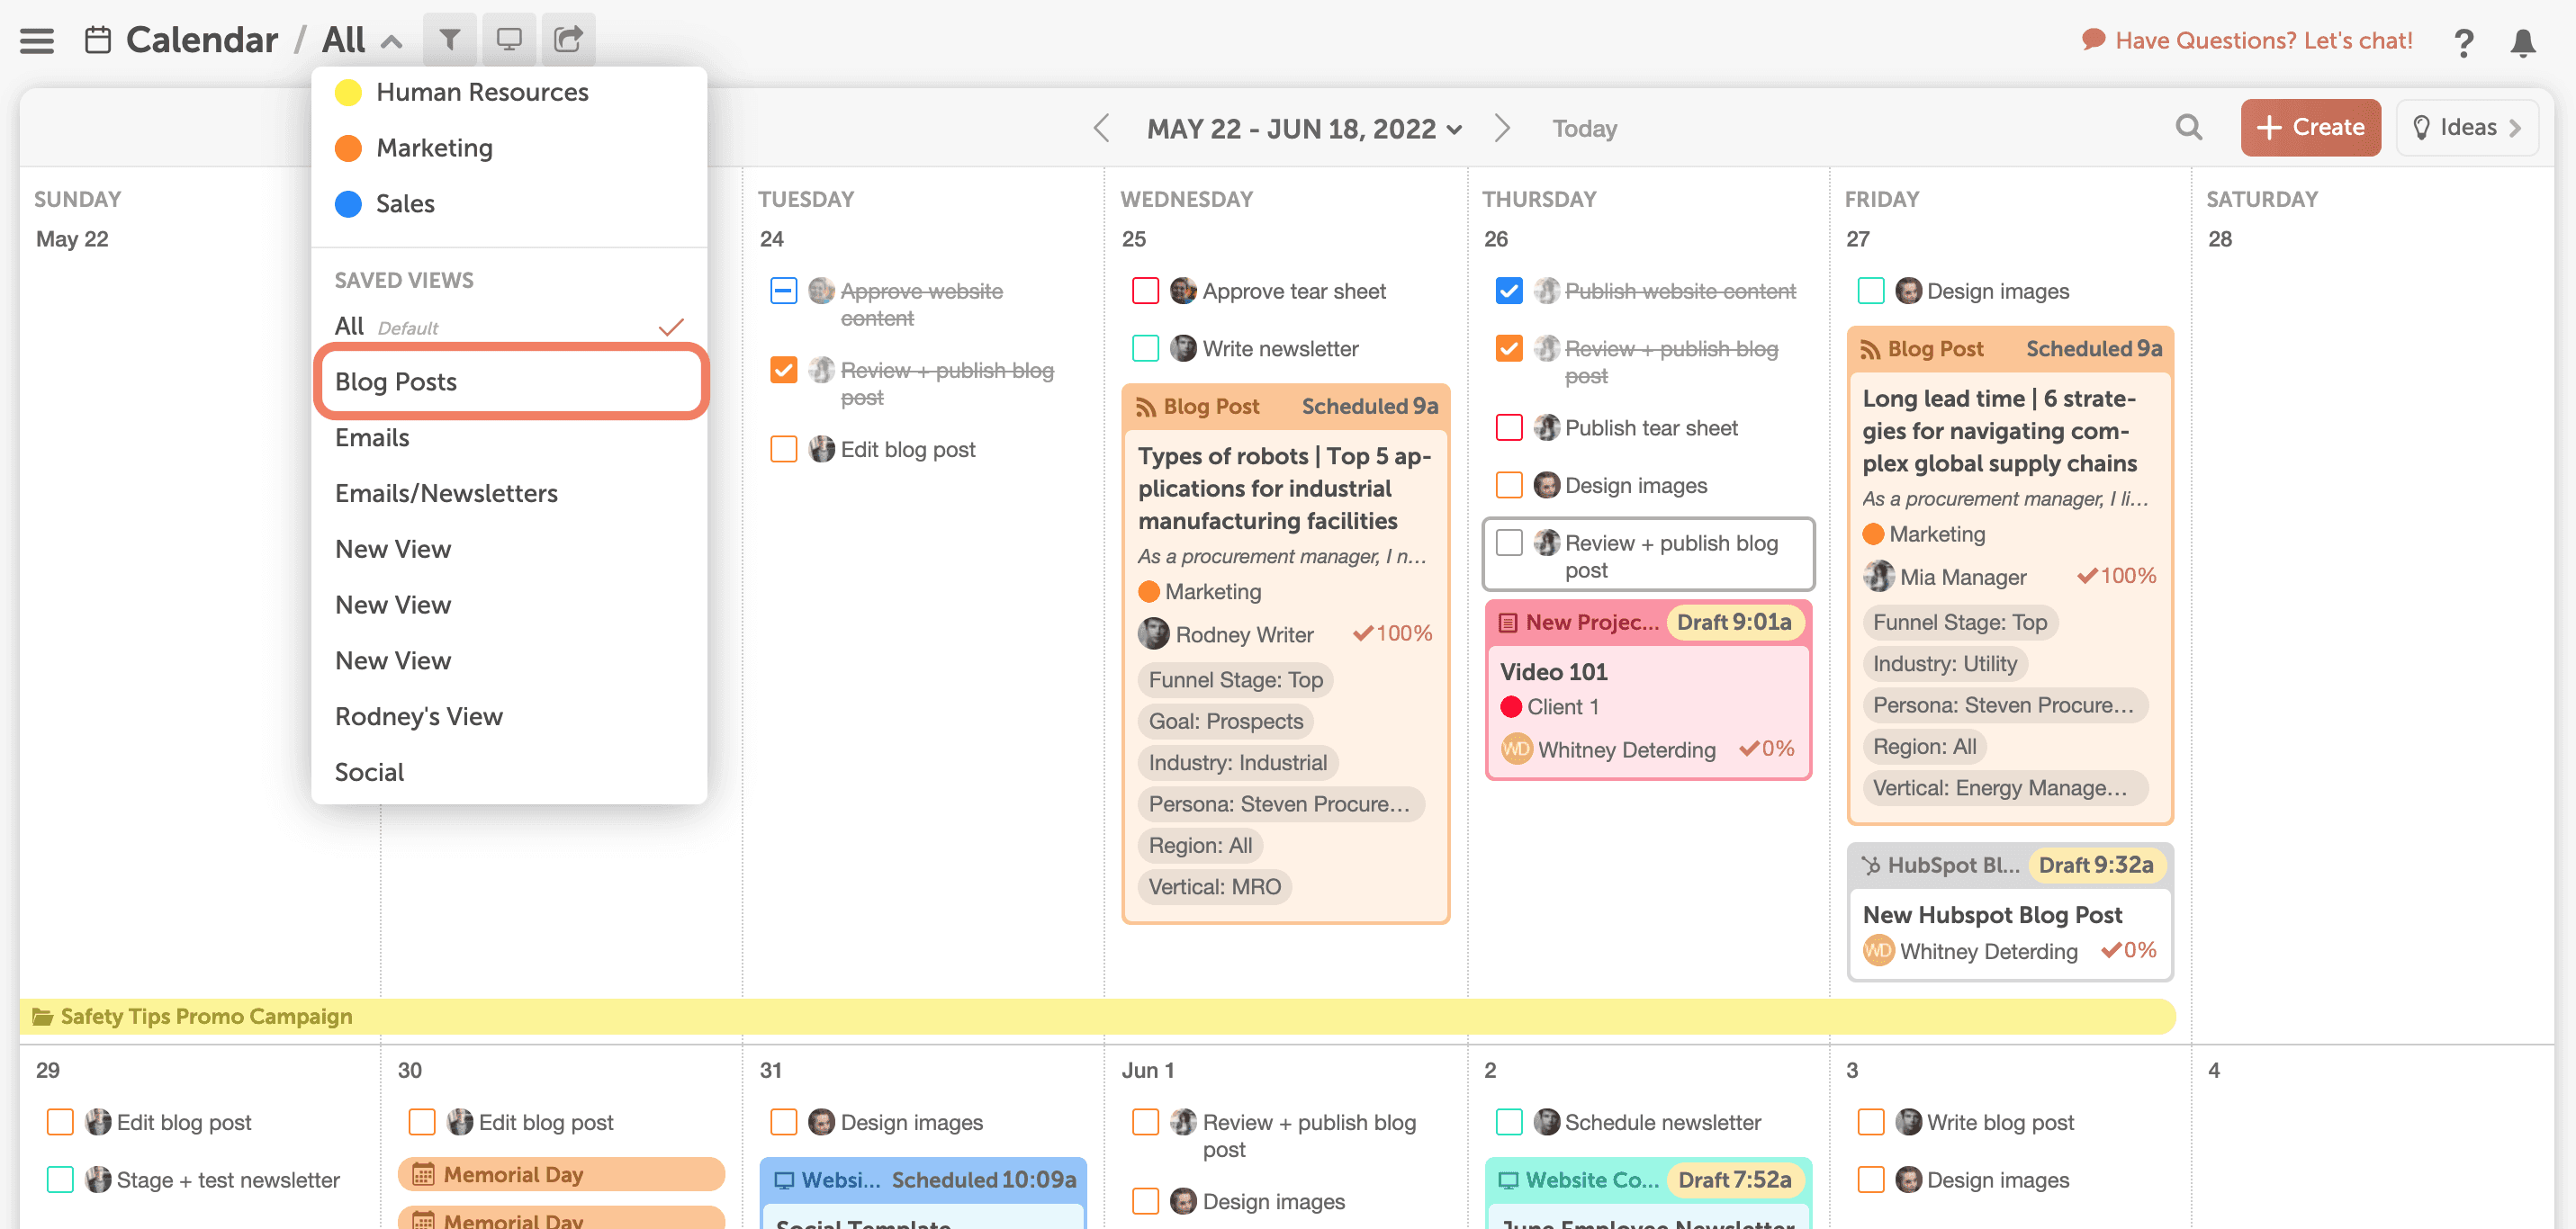Go to previous date range arrow
The width and height of the screenshot is (2576, 1229).
click(x=1101, y=128)
